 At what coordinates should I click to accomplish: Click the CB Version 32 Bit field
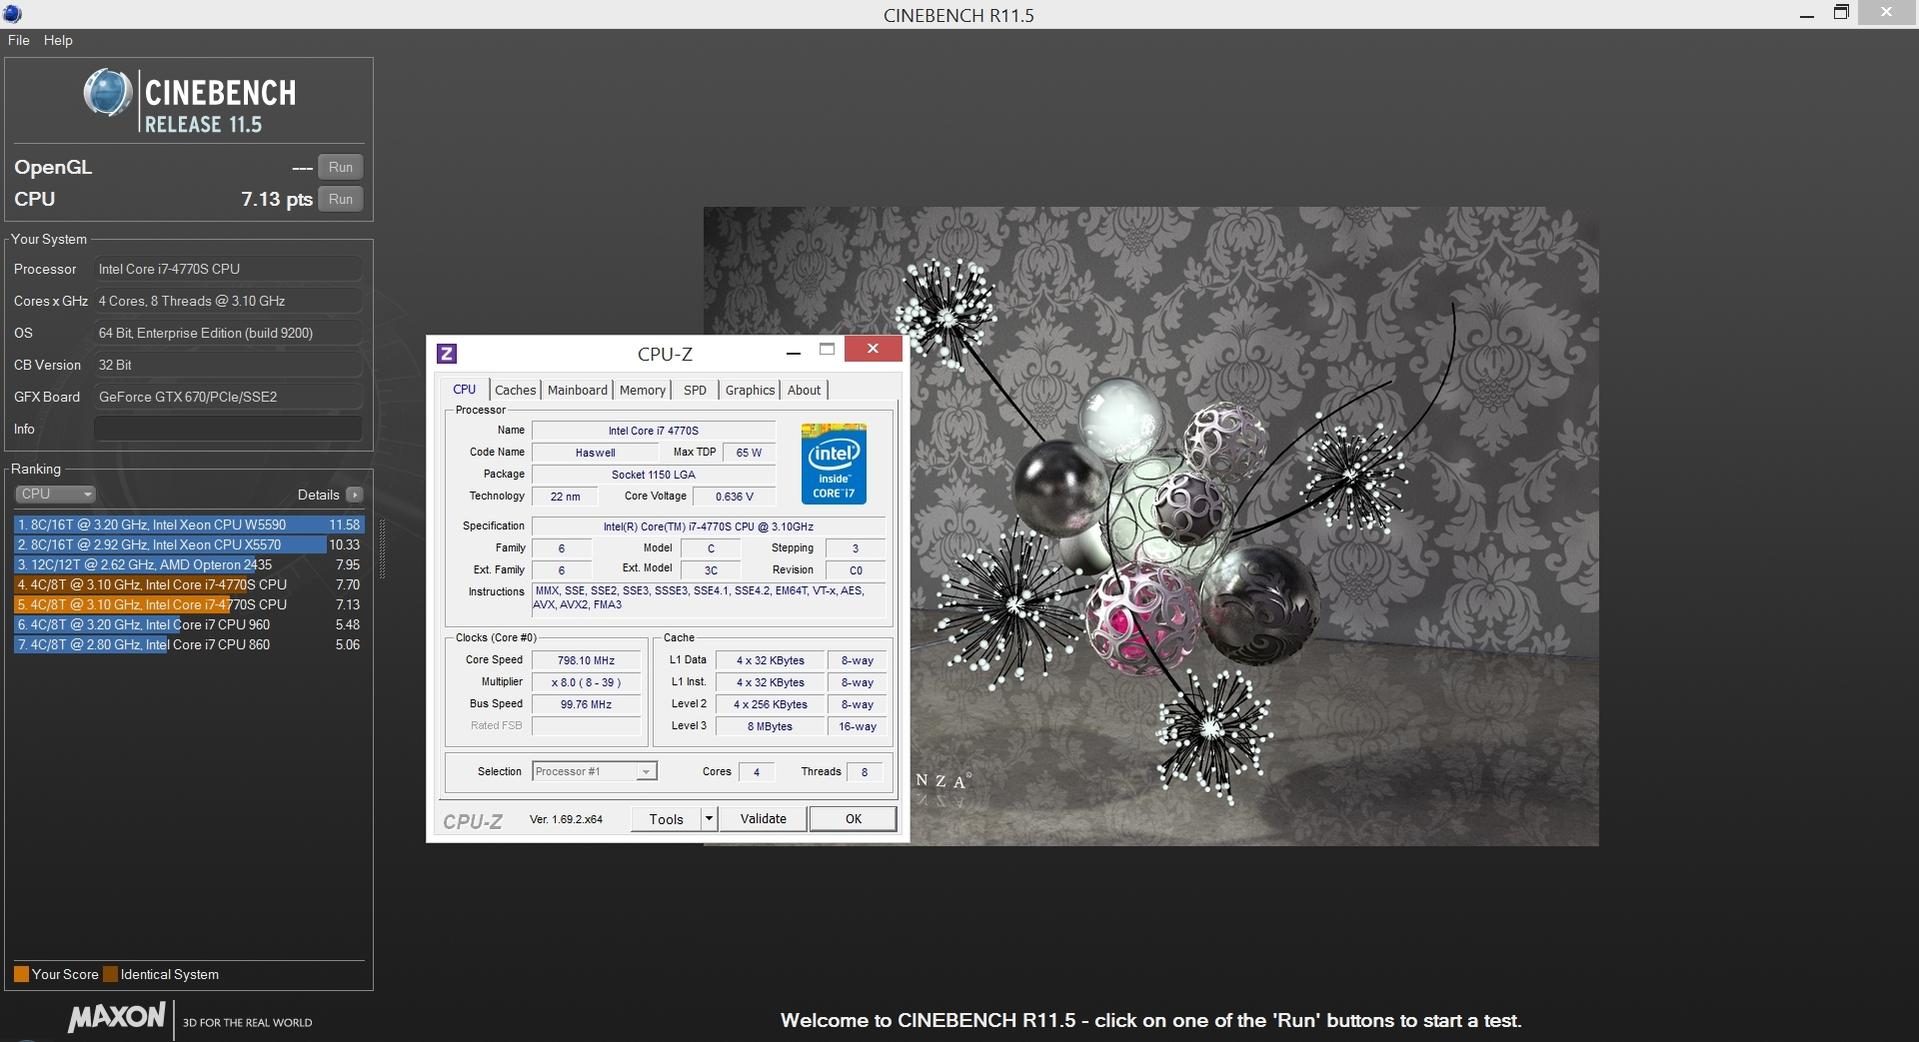pos(228,365)
